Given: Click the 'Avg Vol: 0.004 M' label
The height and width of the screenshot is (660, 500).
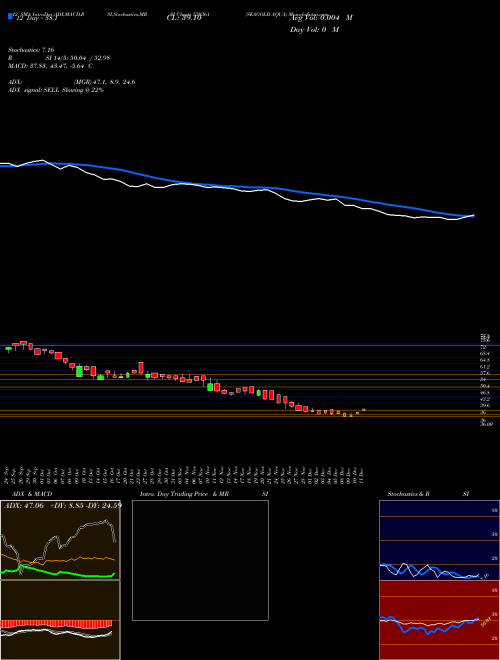Looking at the screenshot, I should [321, 18].
